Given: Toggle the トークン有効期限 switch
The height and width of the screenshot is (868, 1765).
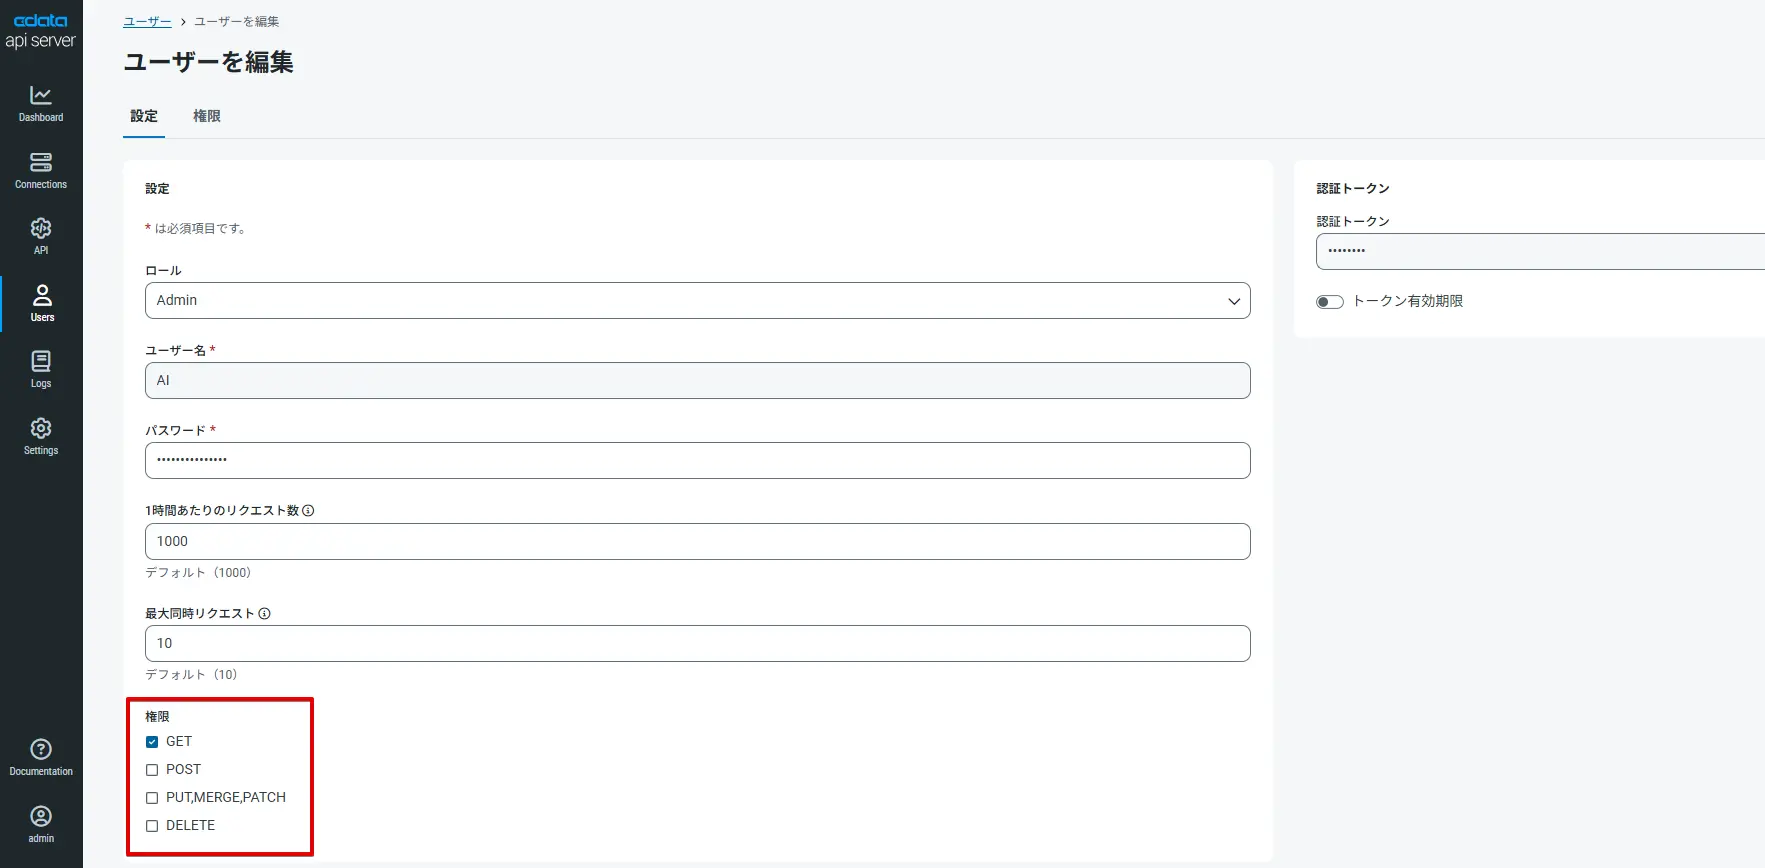Looking at the screenshot, I should [x=1329, y=302].
